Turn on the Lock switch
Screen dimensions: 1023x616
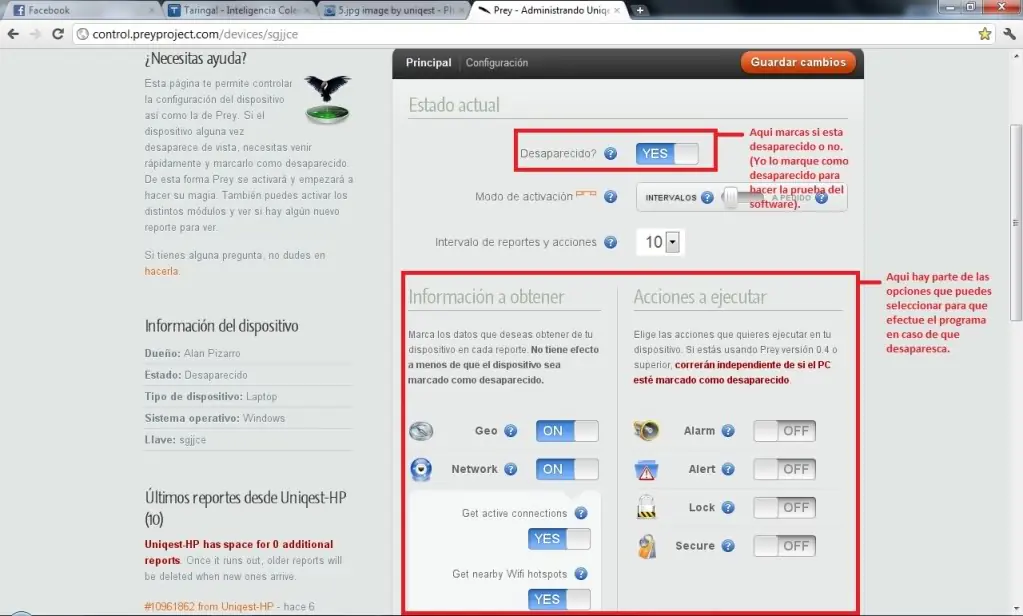click(784, 508)
